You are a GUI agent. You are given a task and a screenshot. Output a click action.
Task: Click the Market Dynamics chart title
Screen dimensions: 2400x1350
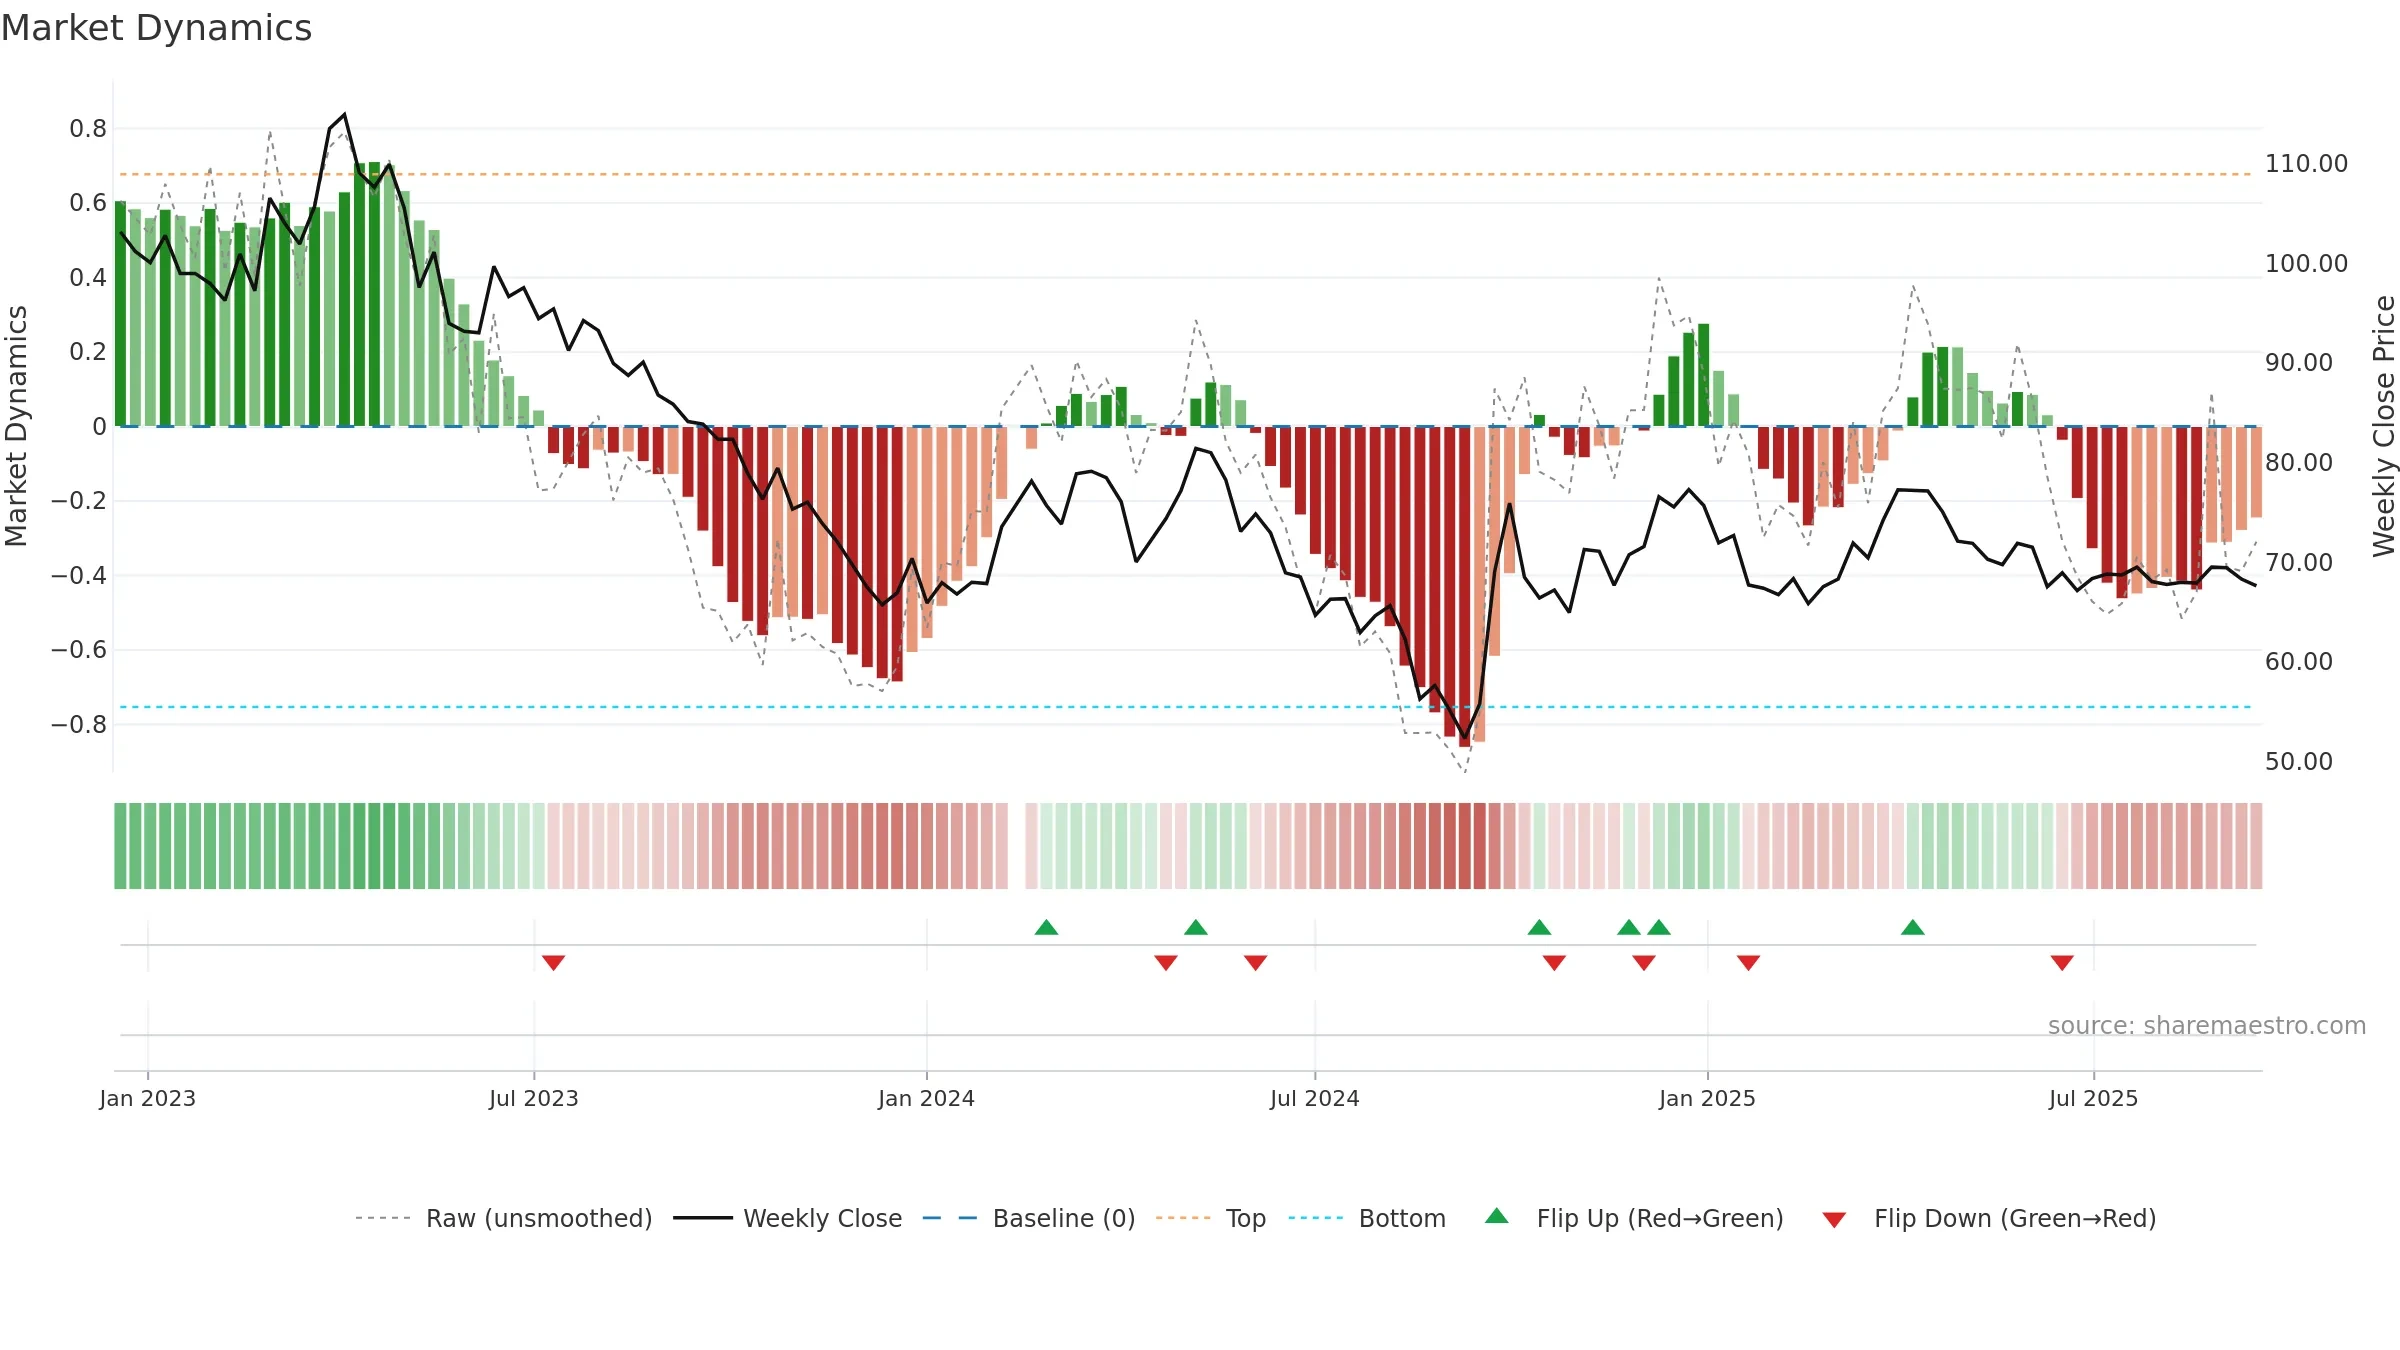click(156, 28)
